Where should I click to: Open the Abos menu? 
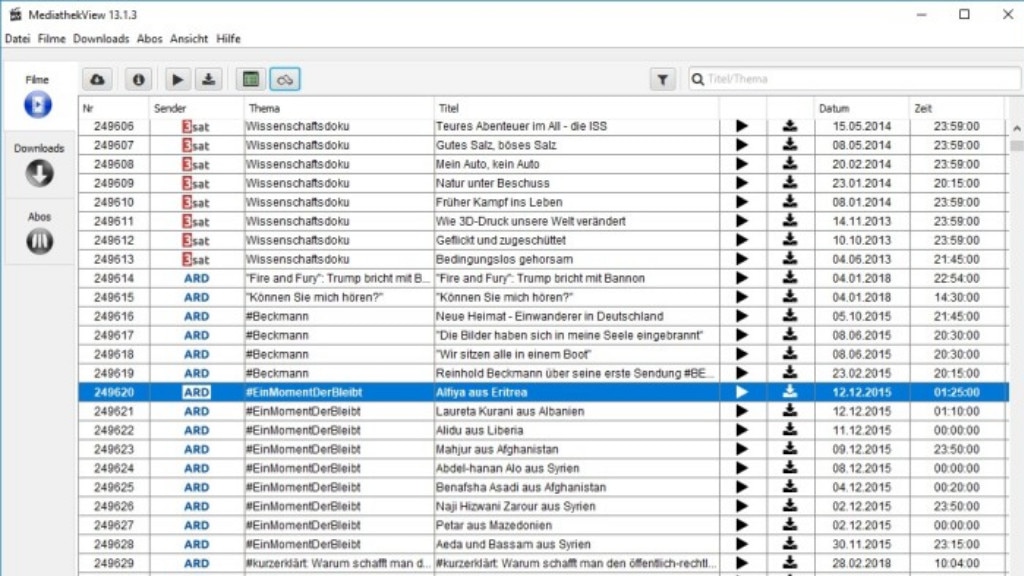click(x=150, y=39)
